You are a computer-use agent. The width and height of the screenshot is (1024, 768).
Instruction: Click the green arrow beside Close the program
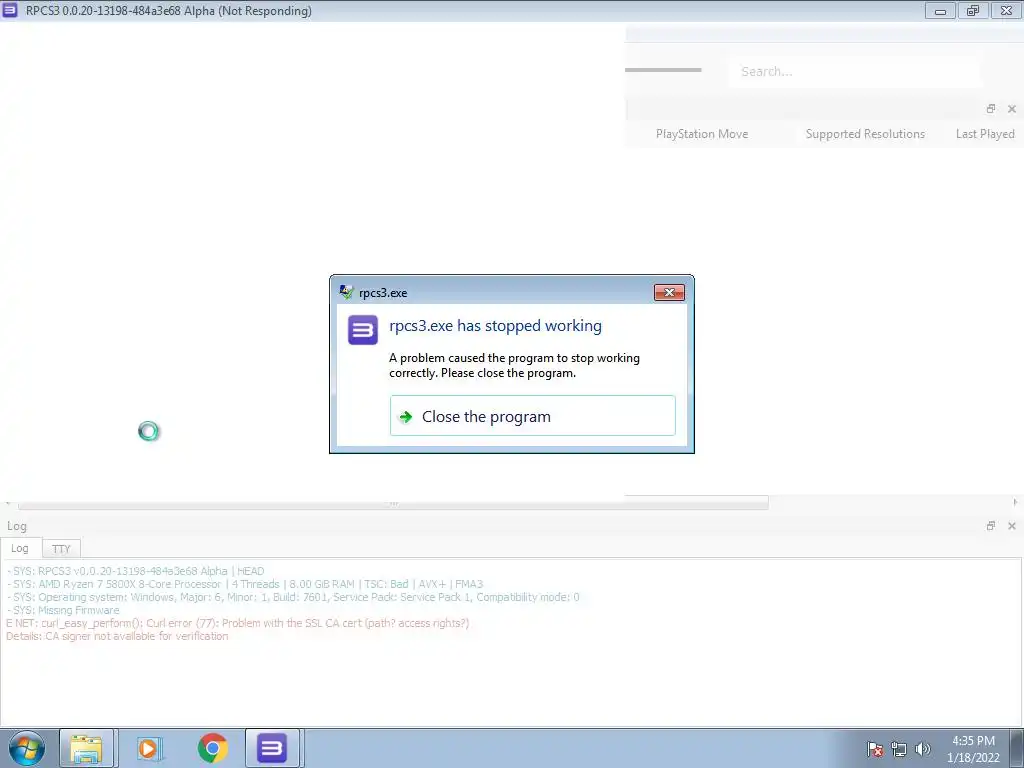pyautogui.click(x=406, y=417)
